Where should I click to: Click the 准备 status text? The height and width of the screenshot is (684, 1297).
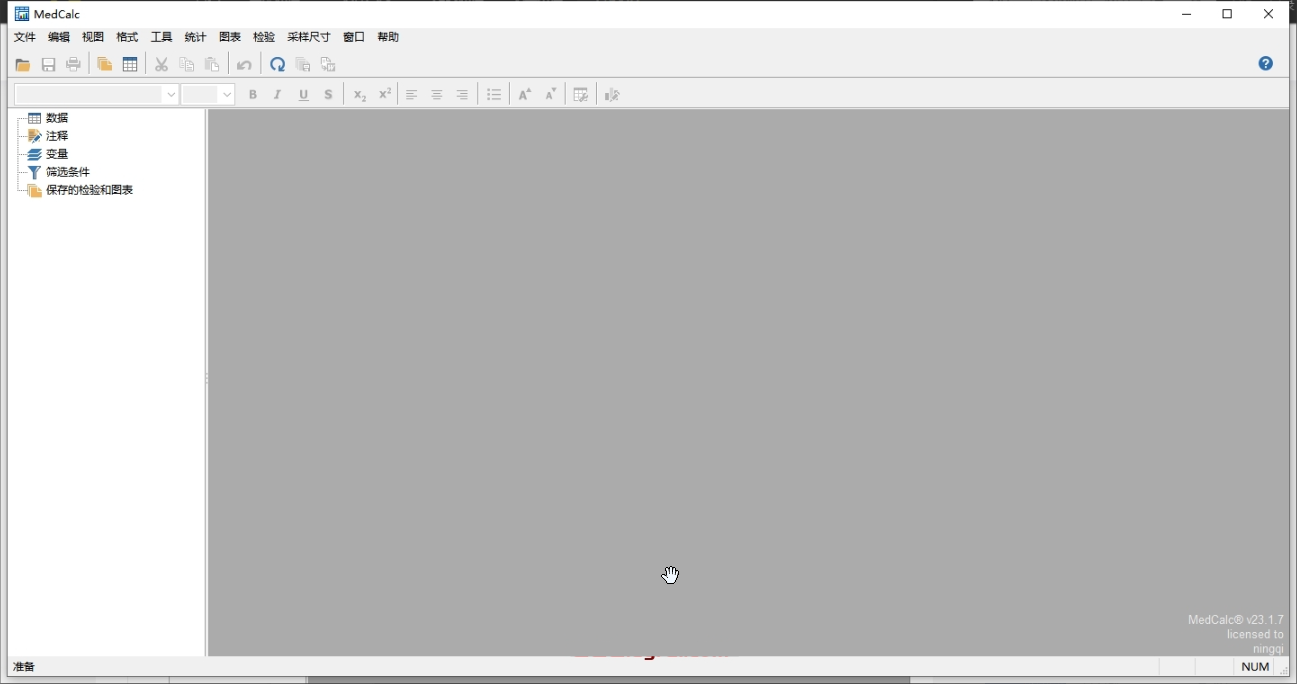(x=24, y=667)
